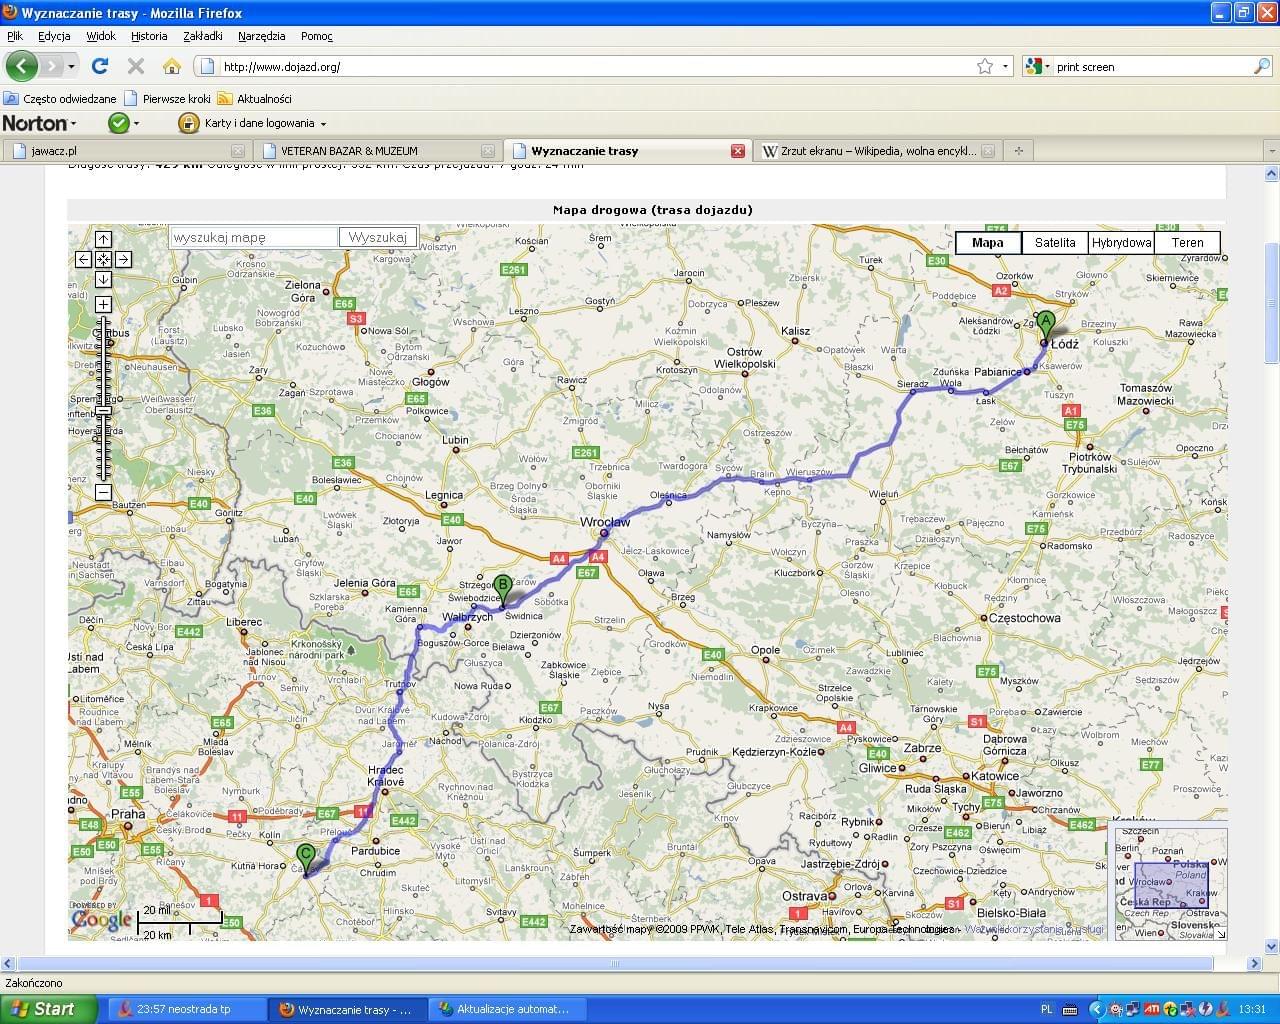Viewport: 1280px width, 1024px height.
Task: Click the map pan left arrow
Action: tap(84, 260)
